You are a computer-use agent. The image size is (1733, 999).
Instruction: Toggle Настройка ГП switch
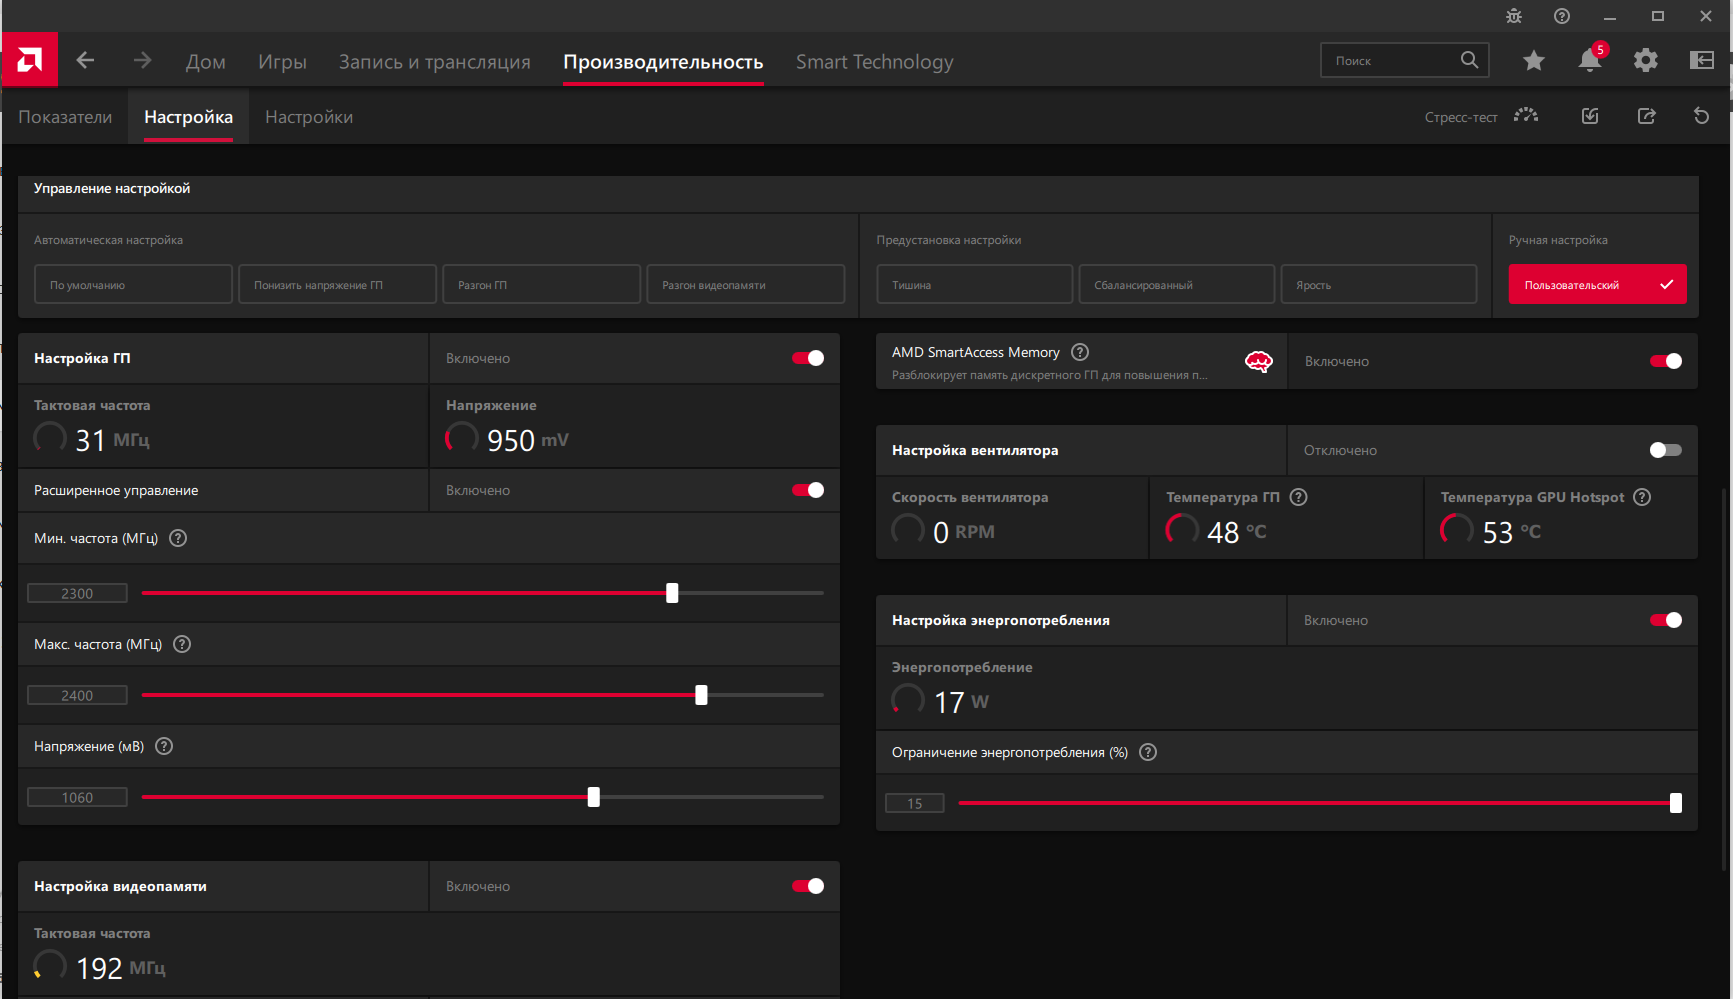808,358
